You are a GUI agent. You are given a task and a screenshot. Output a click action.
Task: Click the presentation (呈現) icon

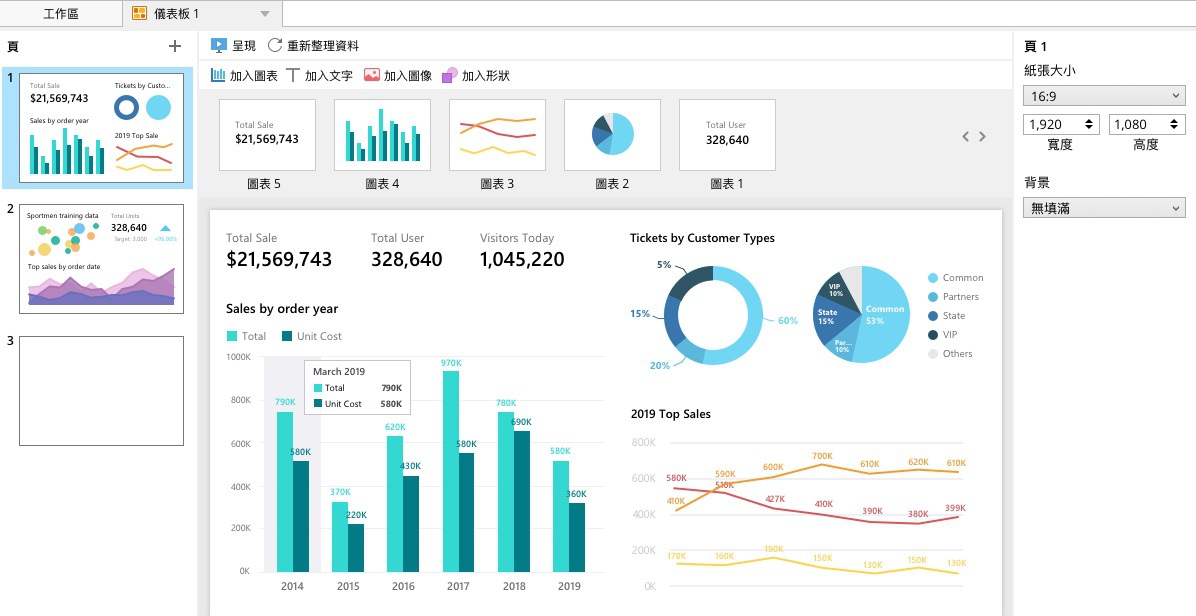tap(219, 45)
